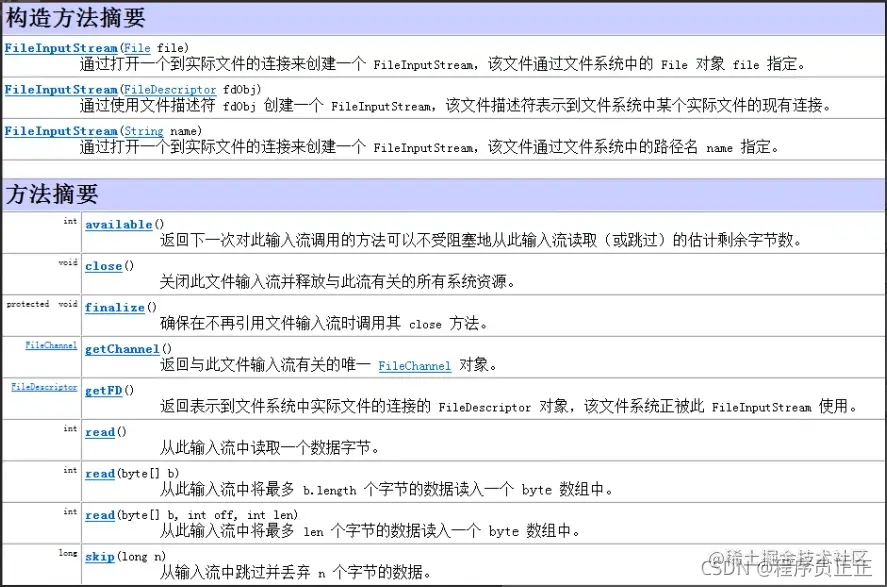Click the description 从此输入流中读取一个数据字节
This screenshot has height=587, width=887.
coord(269,447)
